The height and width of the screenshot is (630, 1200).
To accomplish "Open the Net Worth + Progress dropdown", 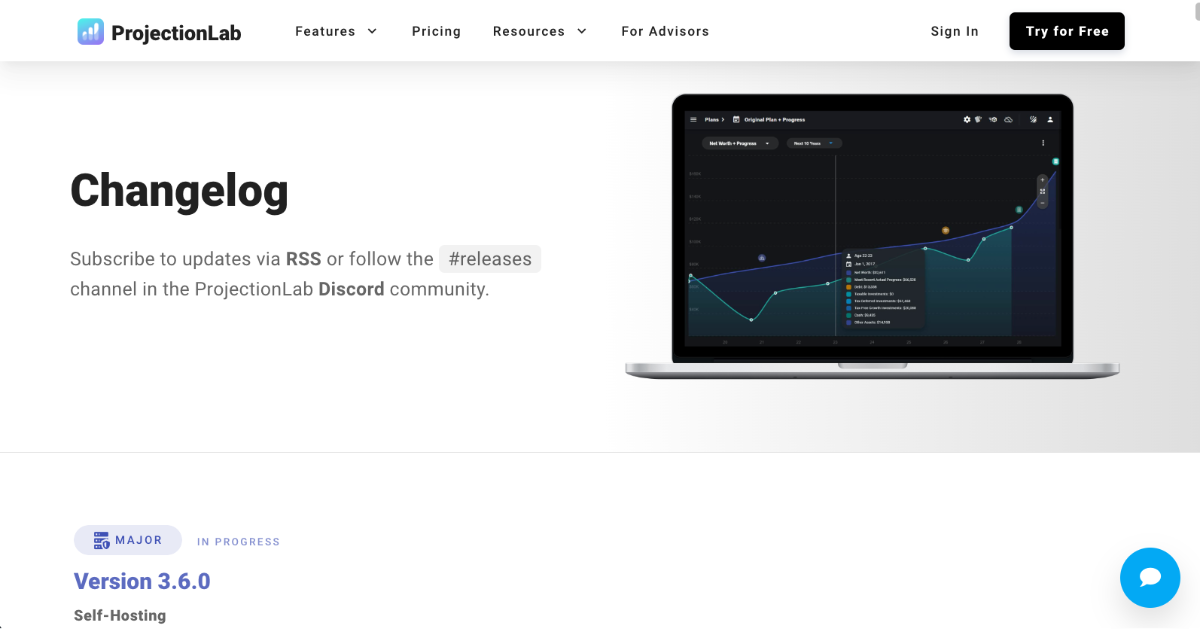I will (x=740, y=143).
